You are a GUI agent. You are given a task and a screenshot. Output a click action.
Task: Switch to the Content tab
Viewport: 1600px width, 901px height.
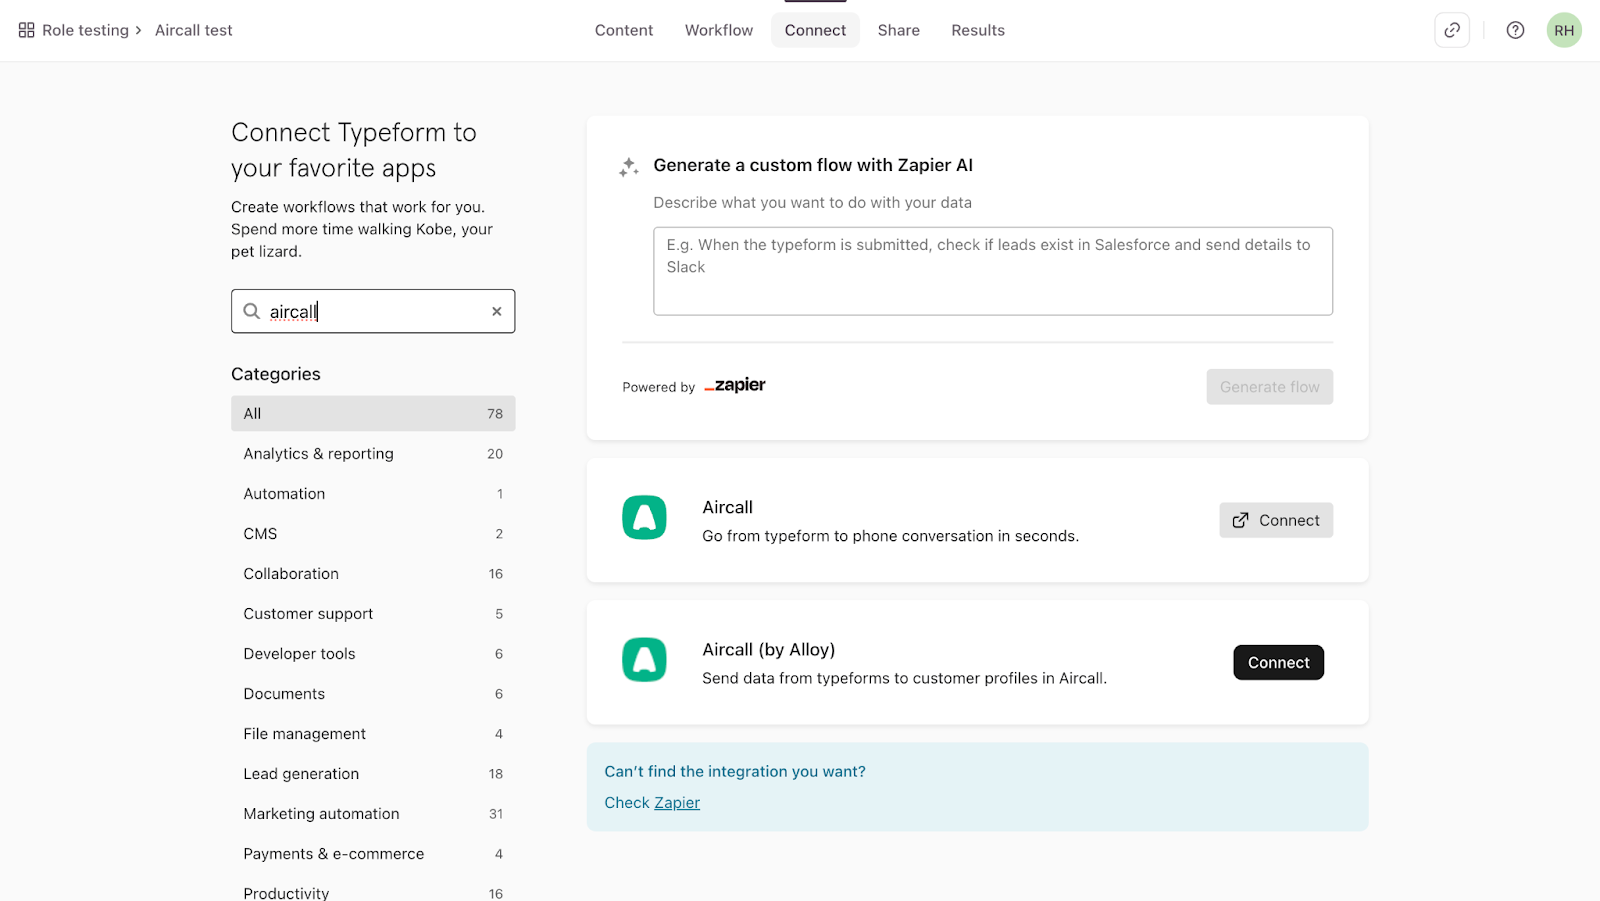[x=624, y=30]
